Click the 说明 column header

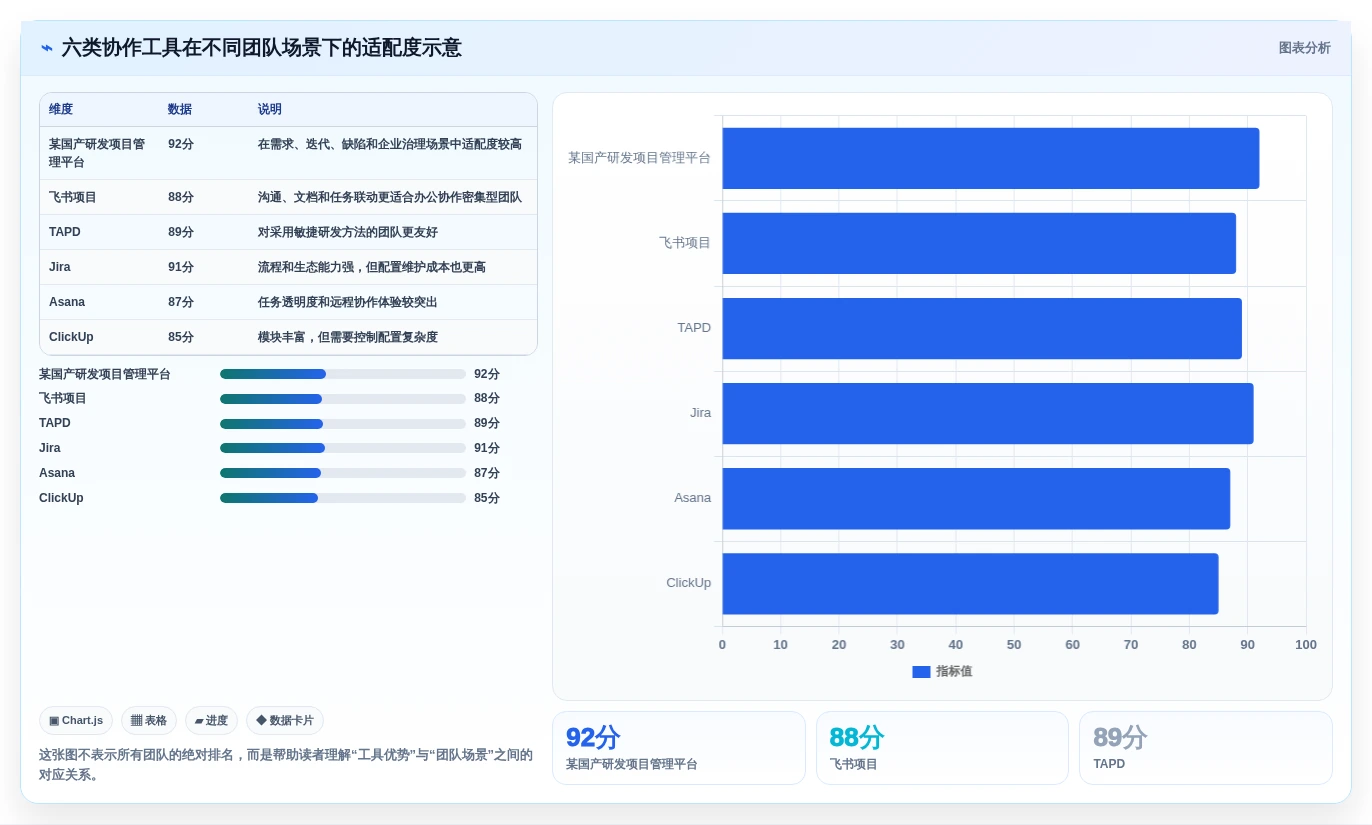click(270, 110)
